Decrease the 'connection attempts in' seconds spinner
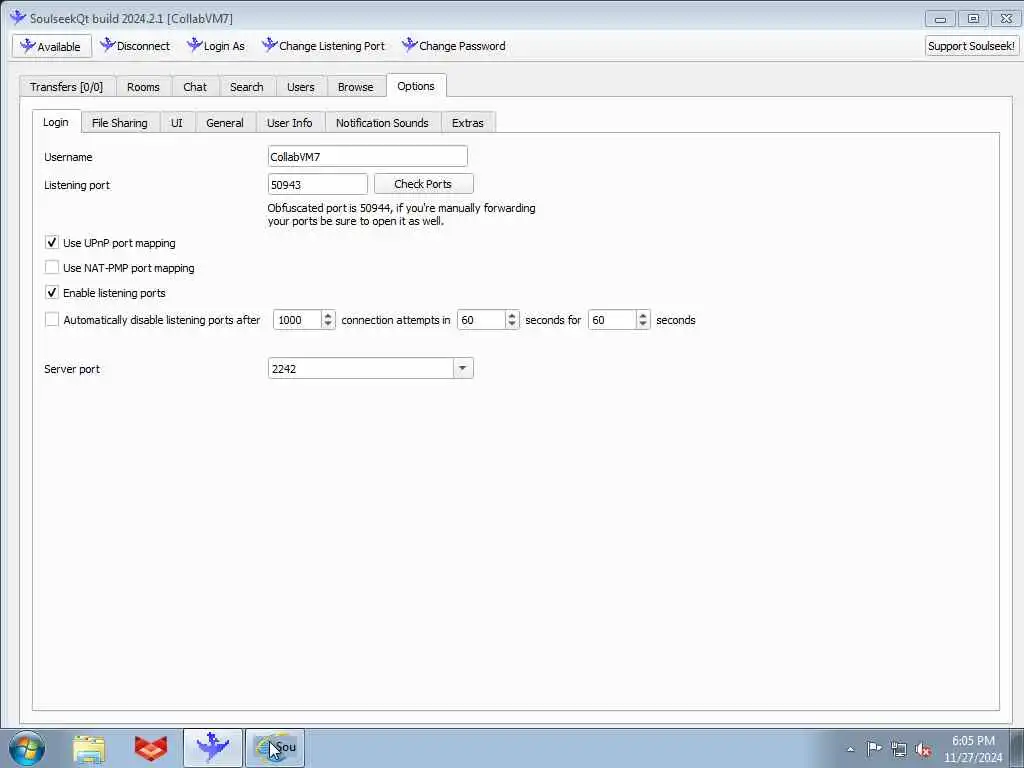1024x768 pixels. [512, 324]
